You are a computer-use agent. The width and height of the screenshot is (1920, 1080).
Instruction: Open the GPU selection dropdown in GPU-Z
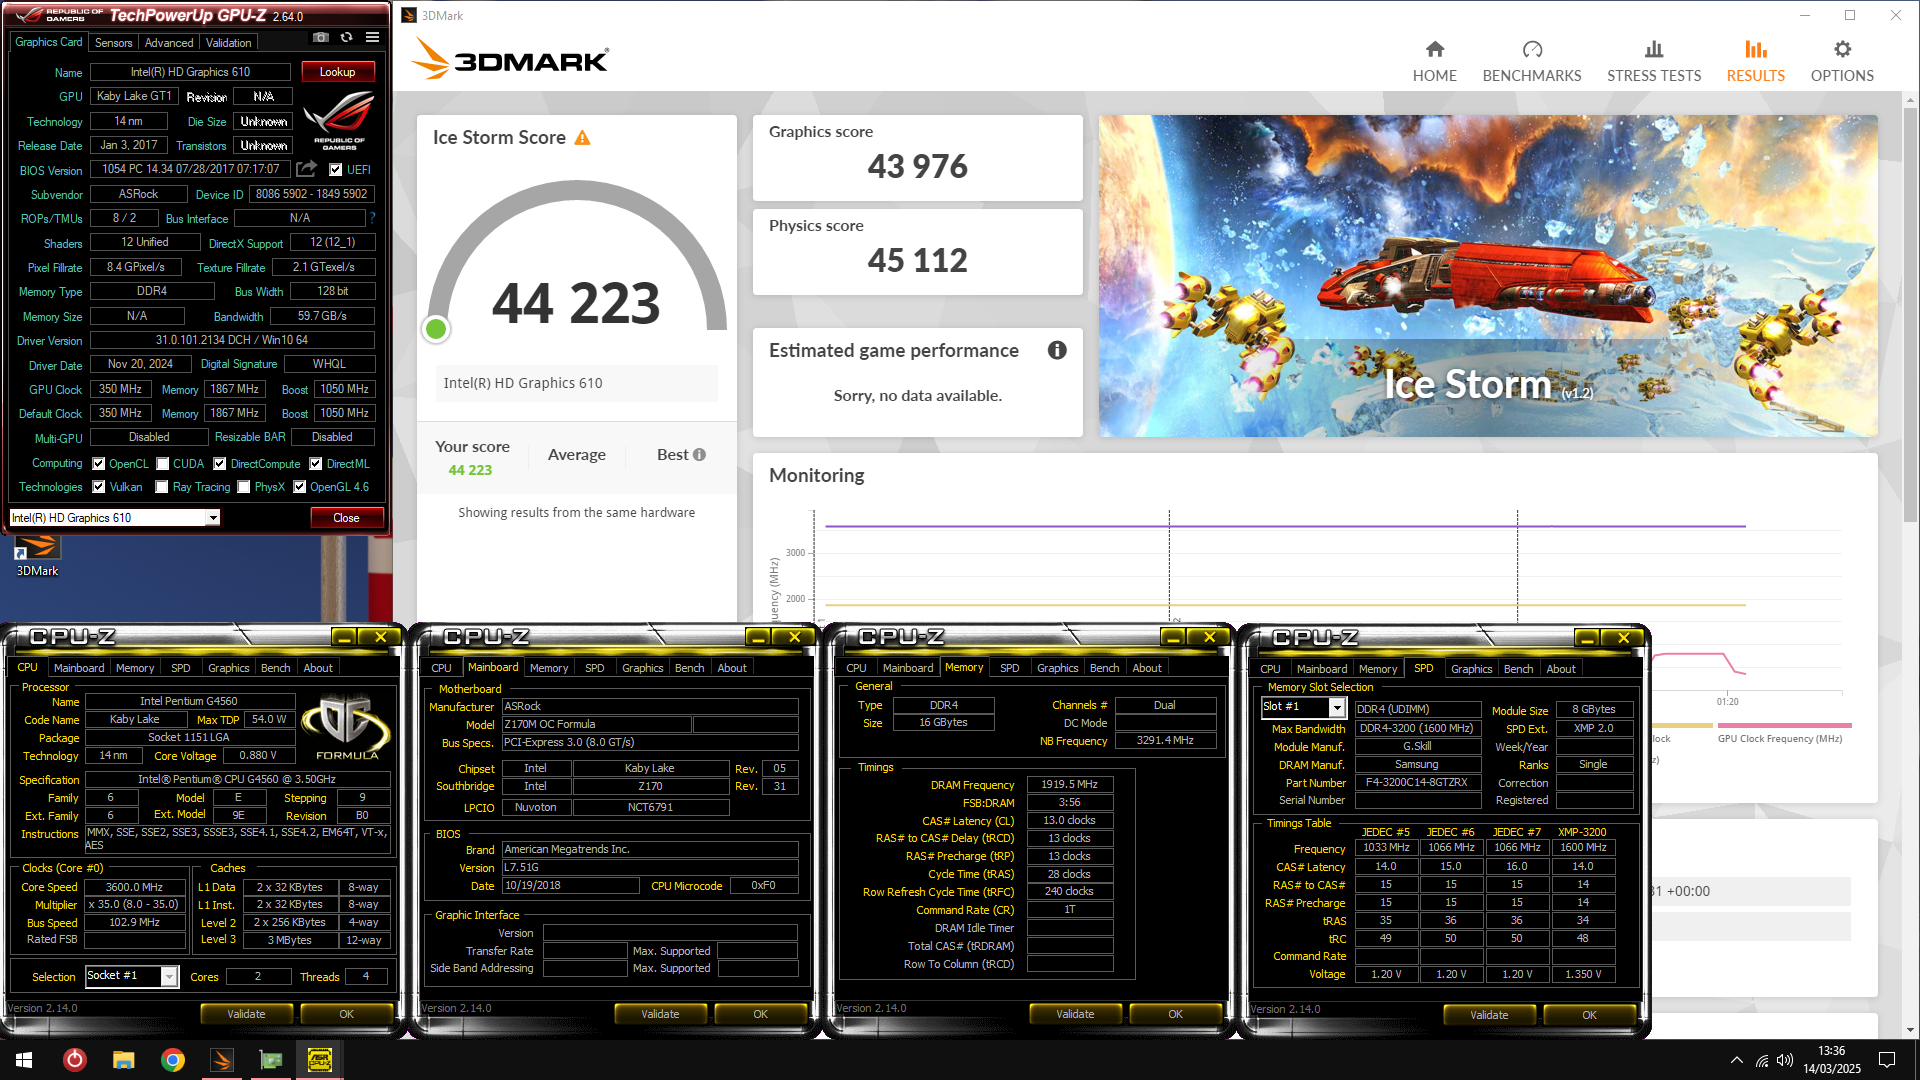[x=212, y=518]
